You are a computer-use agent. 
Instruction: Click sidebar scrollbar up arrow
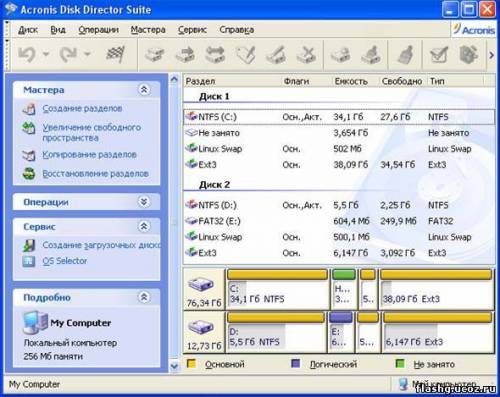[x=174, y=80]
